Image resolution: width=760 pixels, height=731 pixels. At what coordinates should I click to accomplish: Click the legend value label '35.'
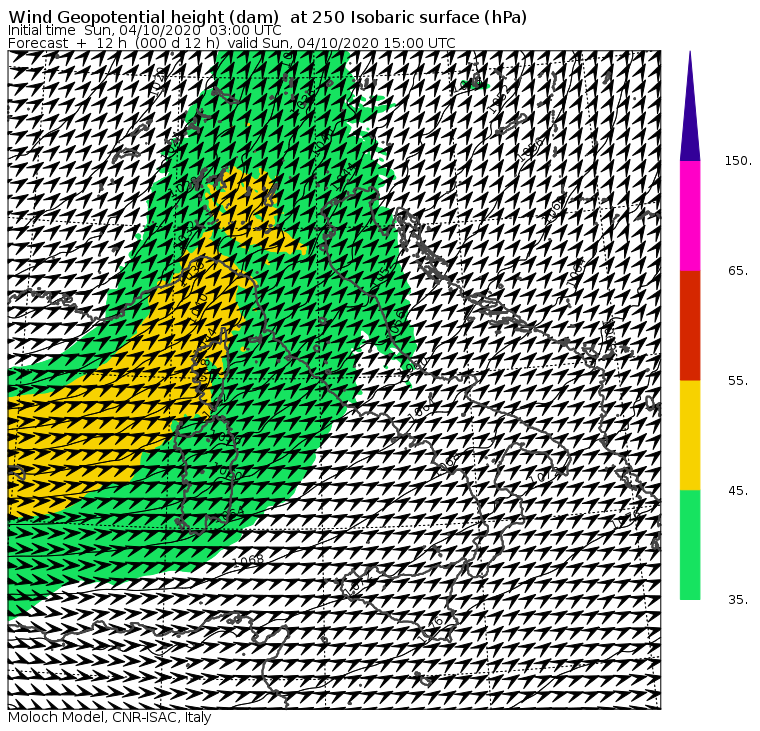pyautogui.click(x=739, y=600)
